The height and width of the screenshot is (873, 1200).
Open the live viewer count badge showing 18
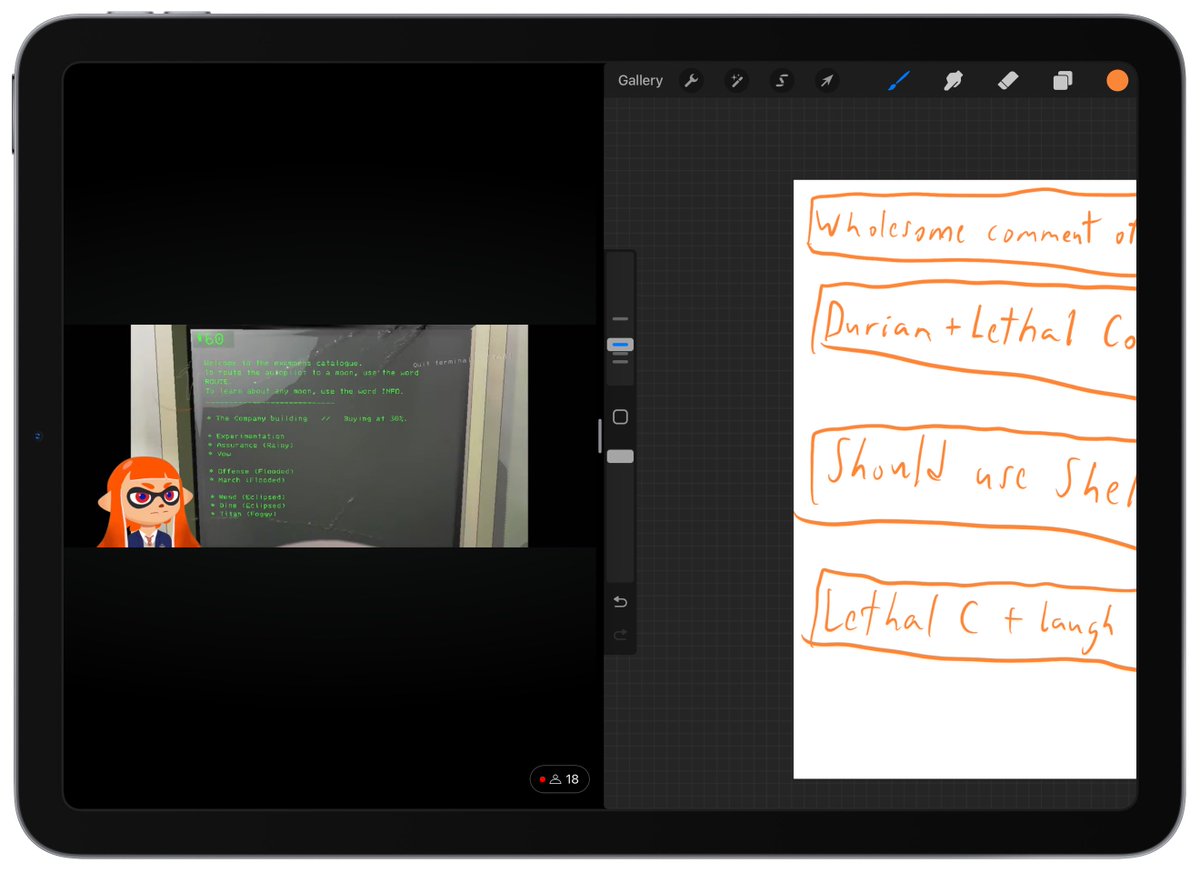559,779
